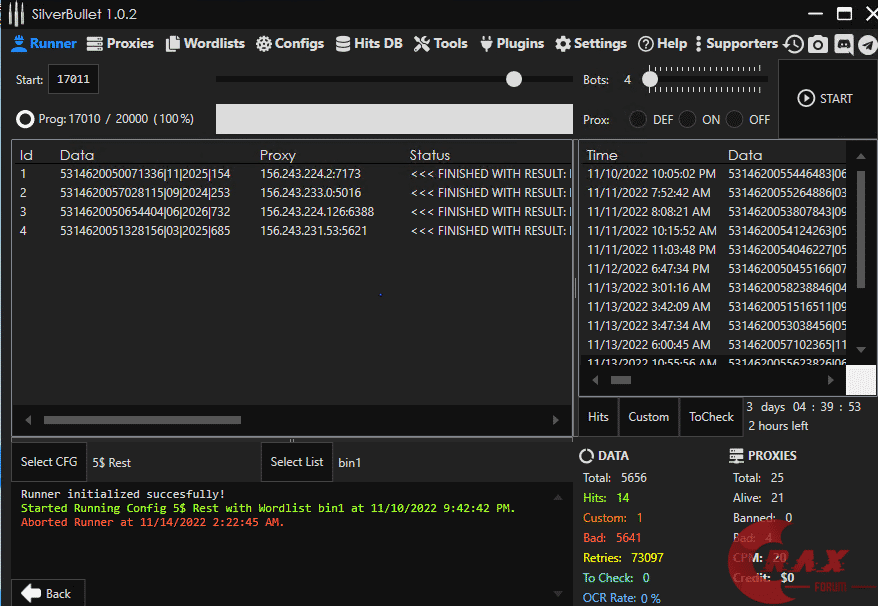Click the Start position input field
This screenshot has height=606, width=878.
pyautogui.click(x=73, y=79)
